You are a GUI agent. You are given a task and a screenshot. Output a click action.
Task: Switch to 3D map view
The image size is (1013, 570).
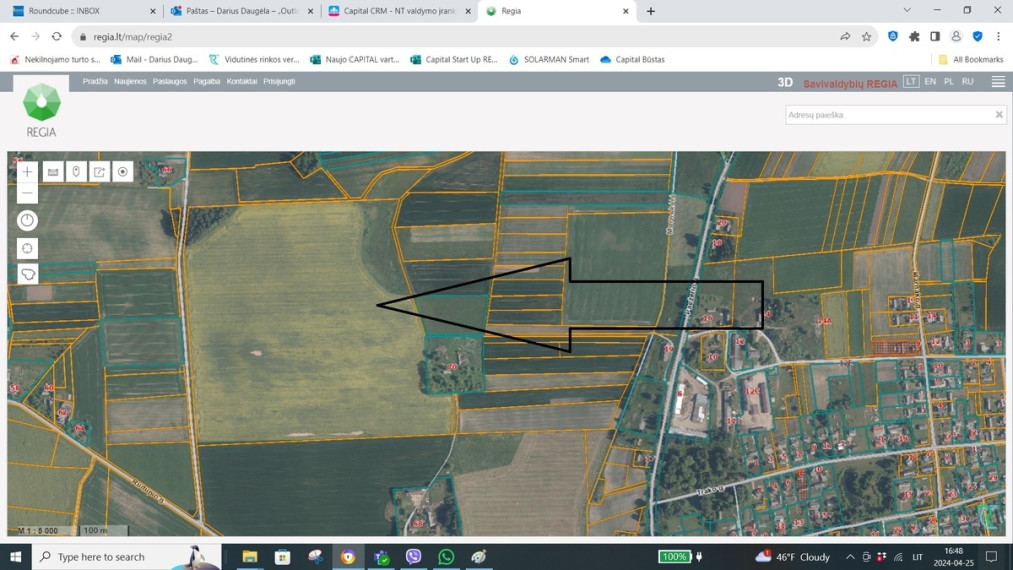[785, 83]
